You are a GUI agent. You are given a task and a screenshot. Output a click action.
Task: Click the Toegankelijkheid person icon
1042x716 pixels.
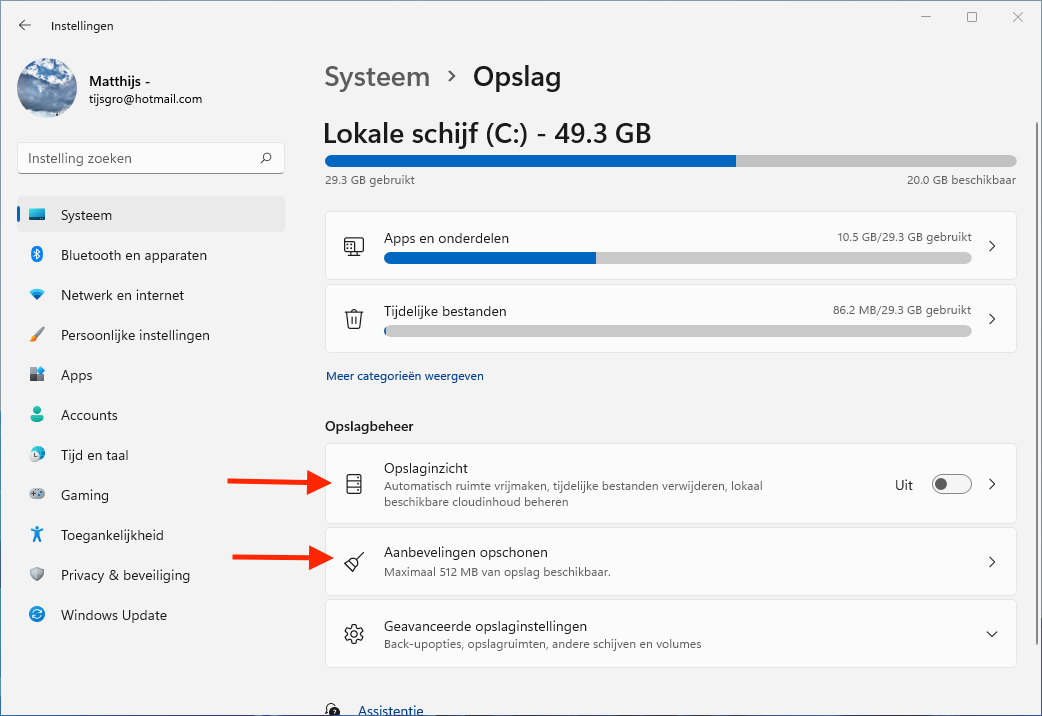pyautogui.click(x=37, y=535)
